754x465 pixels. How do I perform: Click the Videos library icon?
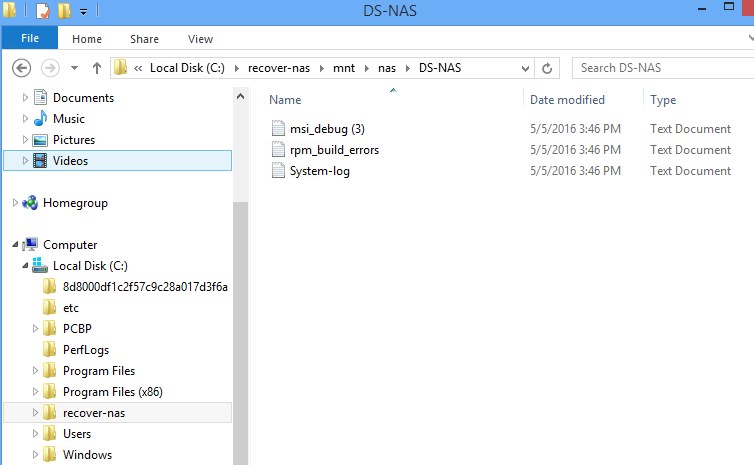(x=40, y=161)
